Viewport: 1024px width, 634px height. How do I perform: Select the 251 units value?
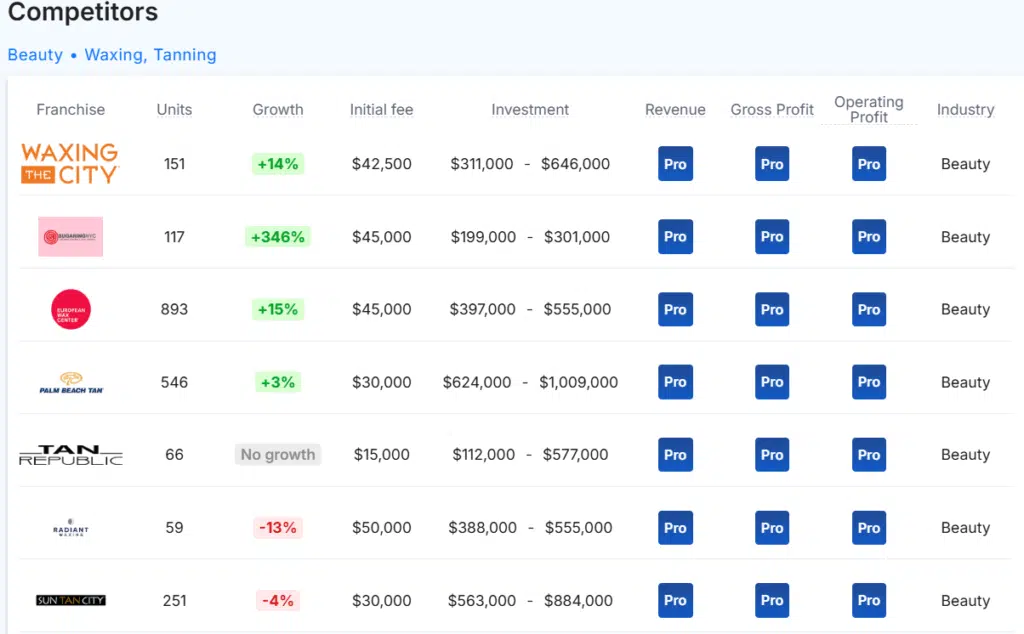coord(174,600)
